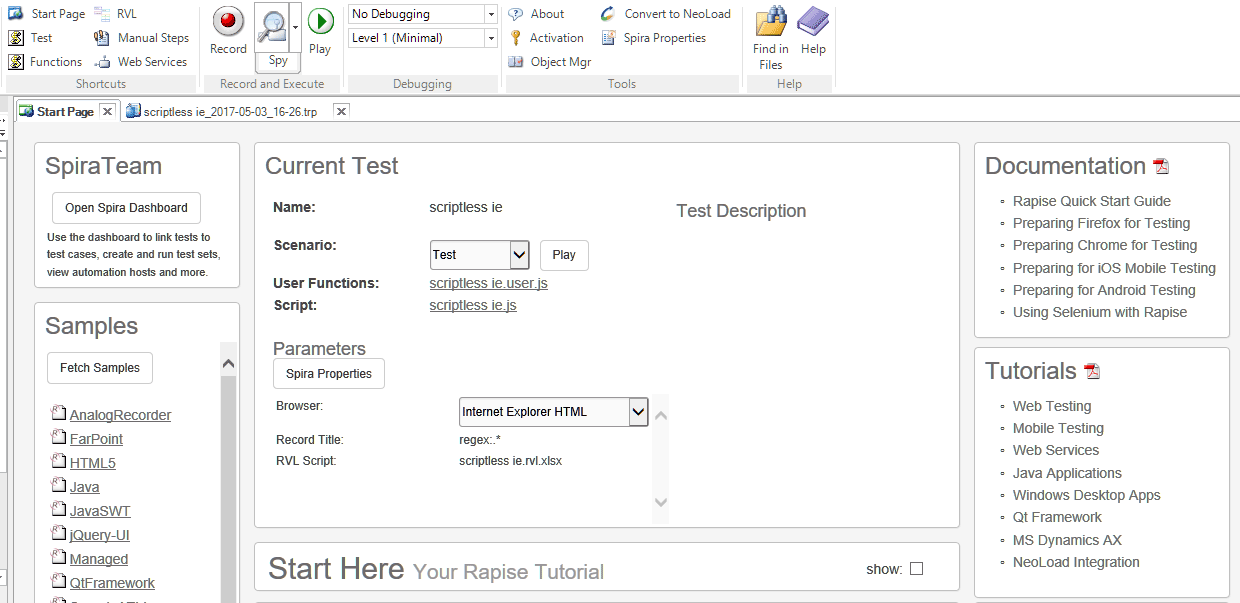
Task: Open the Spy magnifier tool
Action: [x=271, y=27]
